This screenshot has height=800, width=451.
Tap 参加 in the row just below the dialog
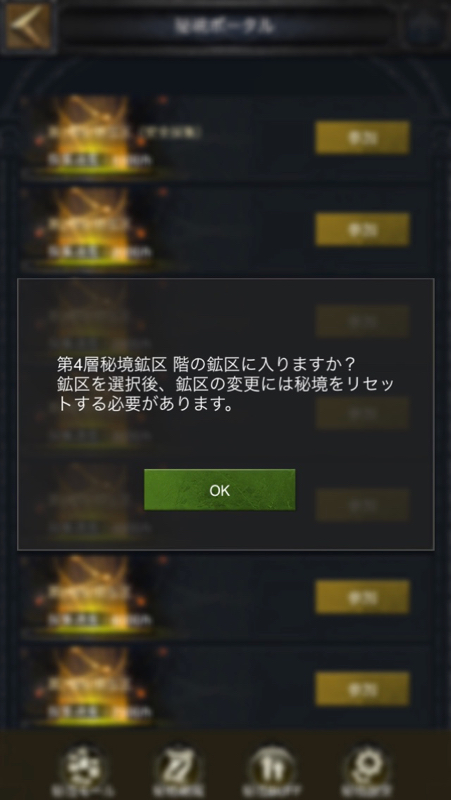click(x=362, y=596)
